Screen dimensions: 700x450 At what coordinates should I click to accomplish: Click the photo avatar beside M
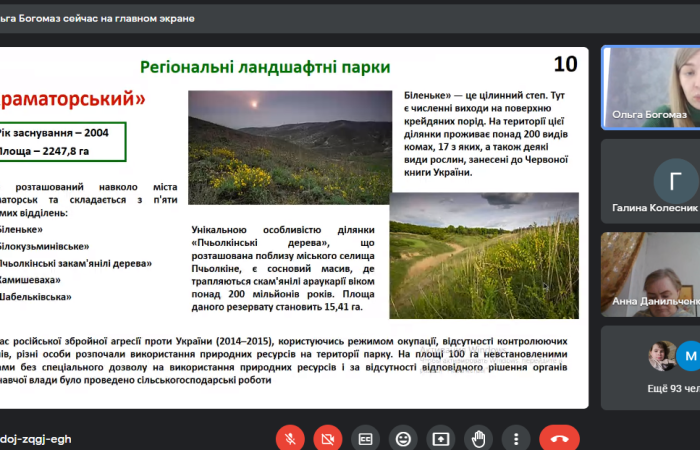[663, 356]
